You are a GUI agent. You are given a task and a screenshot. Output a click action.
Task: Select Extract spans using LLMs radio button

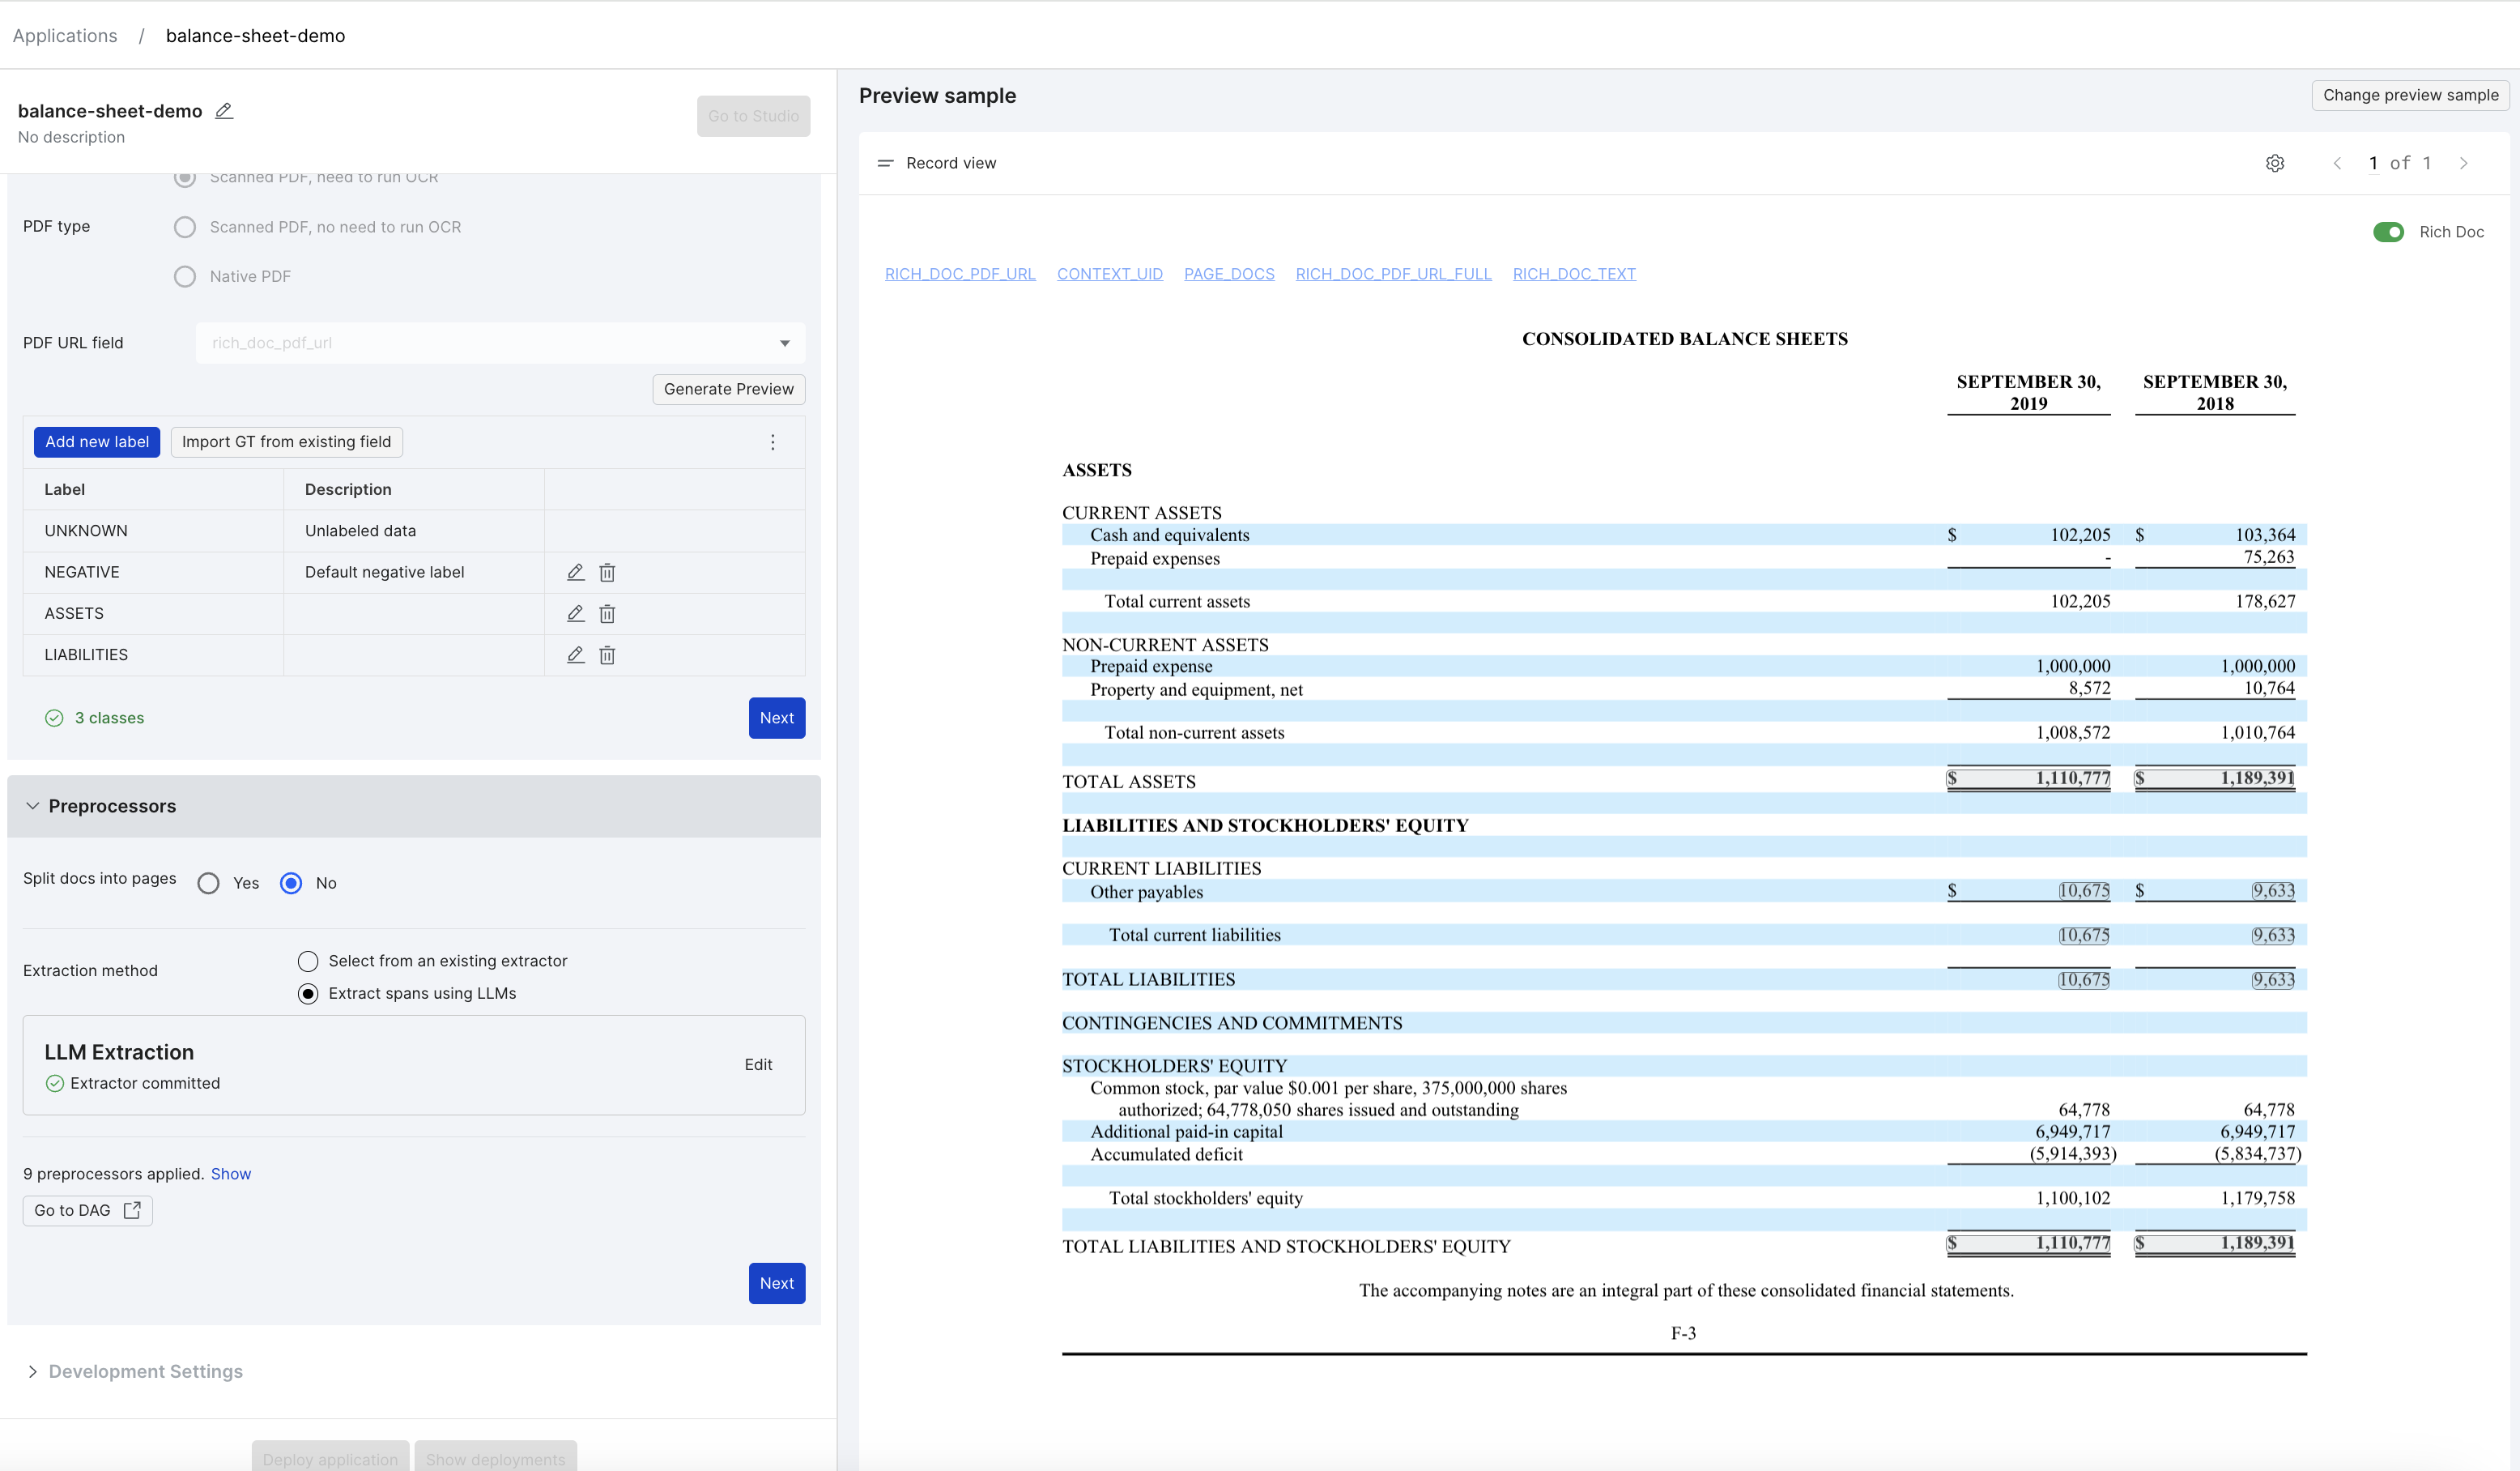coord(308,993)
